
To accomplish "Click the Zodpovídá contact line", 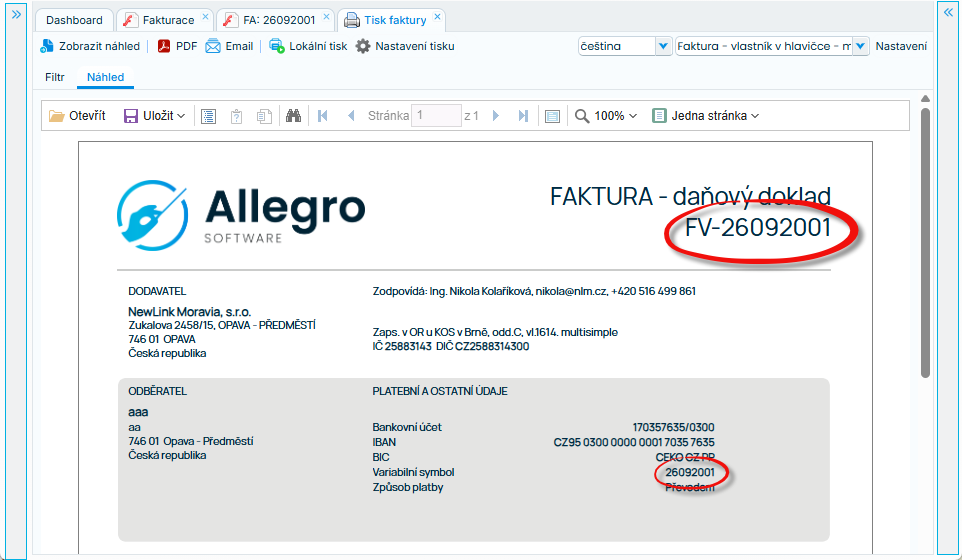I will 534,291.
